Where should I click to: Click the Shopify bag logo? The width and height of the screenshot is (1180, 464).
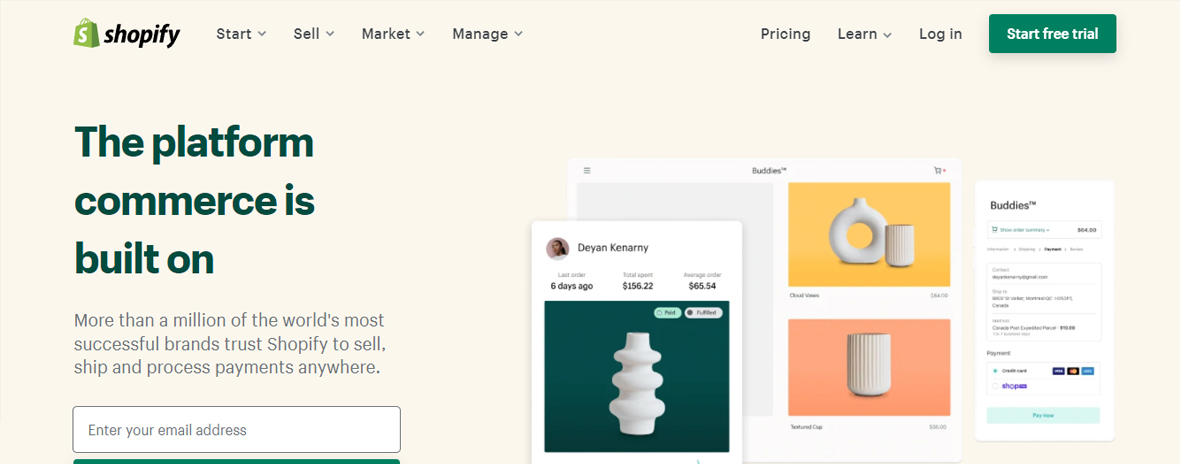[x=86, y=33]
